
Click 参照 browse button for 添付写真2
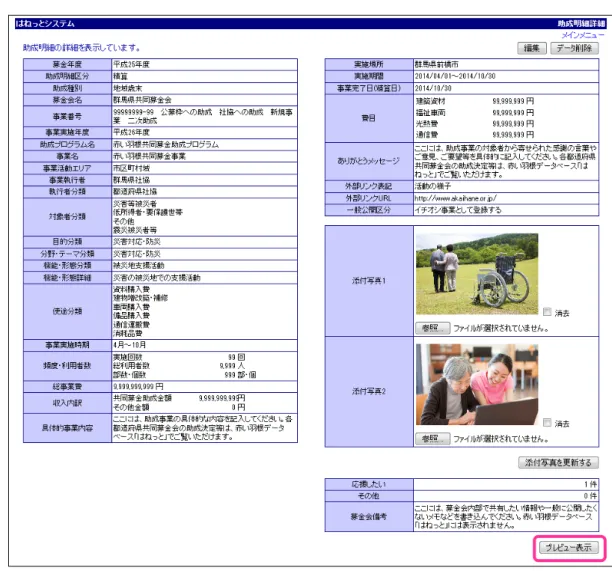click(x=432, y=439)
